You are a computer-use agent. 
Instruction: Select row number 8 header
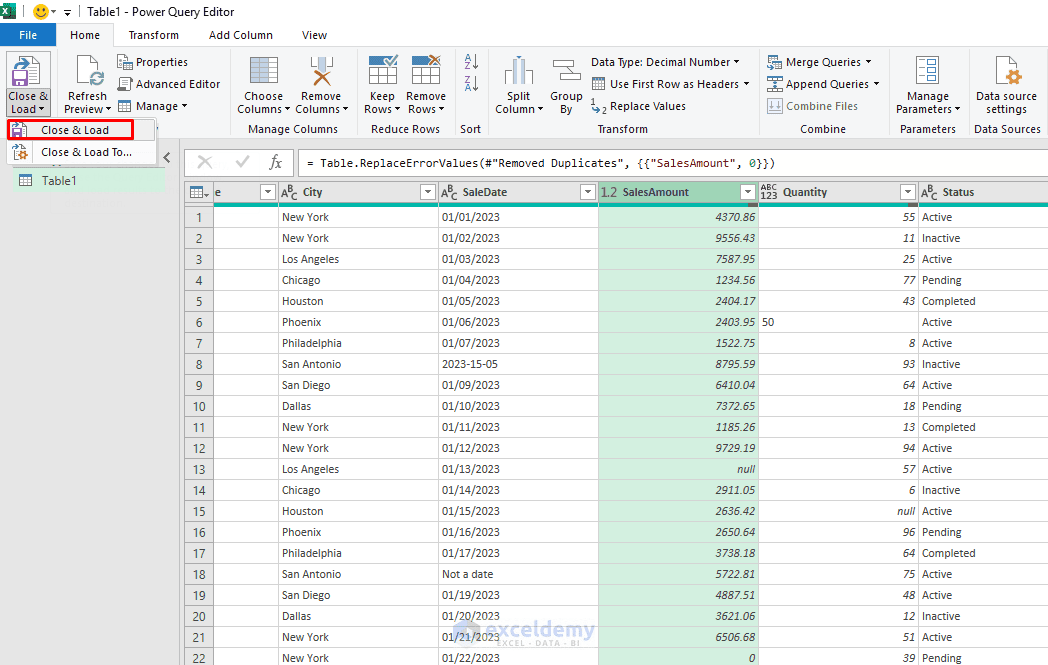199,364
